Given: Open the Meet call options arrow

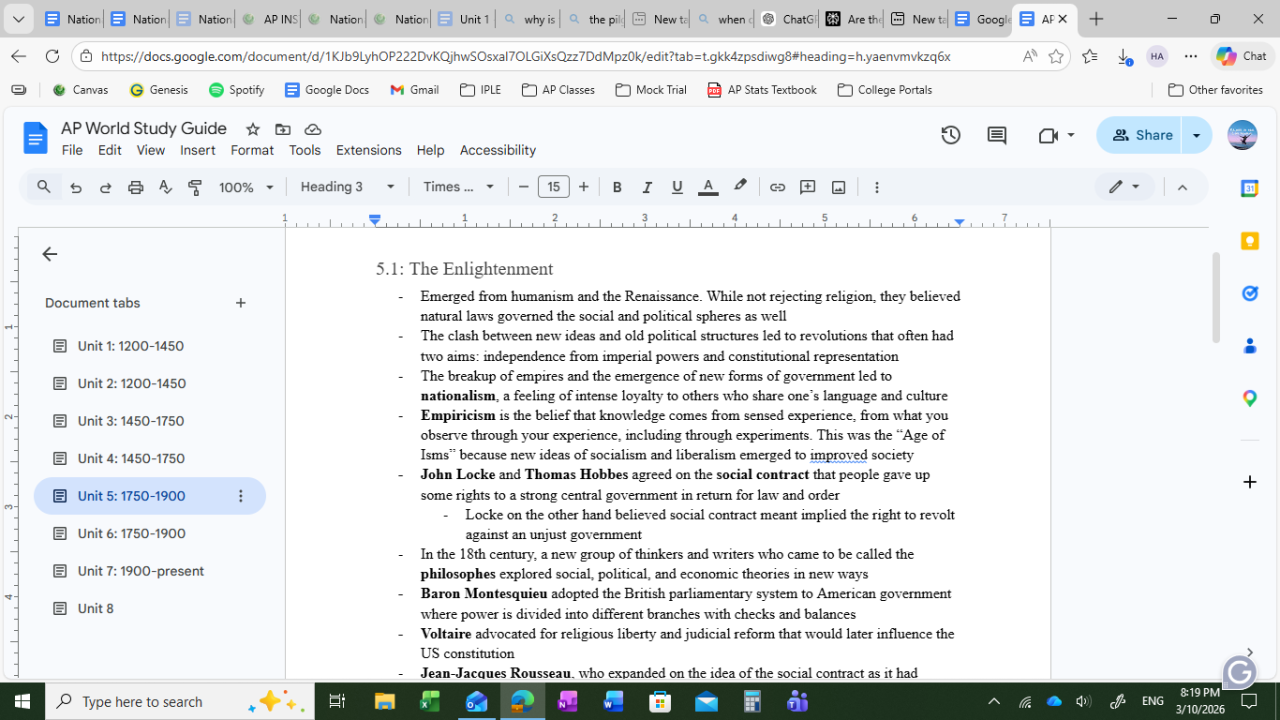Looking at the screenshot, I should (1071, 135).
